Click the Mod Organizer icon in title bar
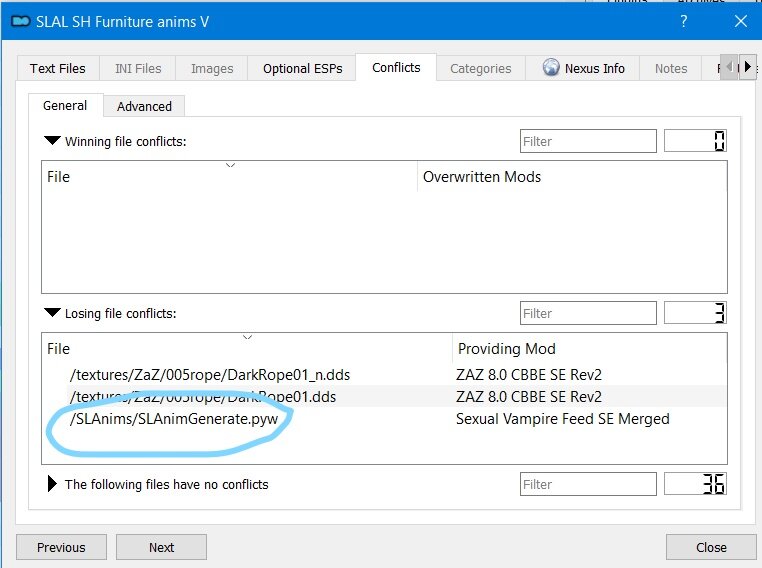The height and width of the screenshot is (568, 762). coord(21,21)
